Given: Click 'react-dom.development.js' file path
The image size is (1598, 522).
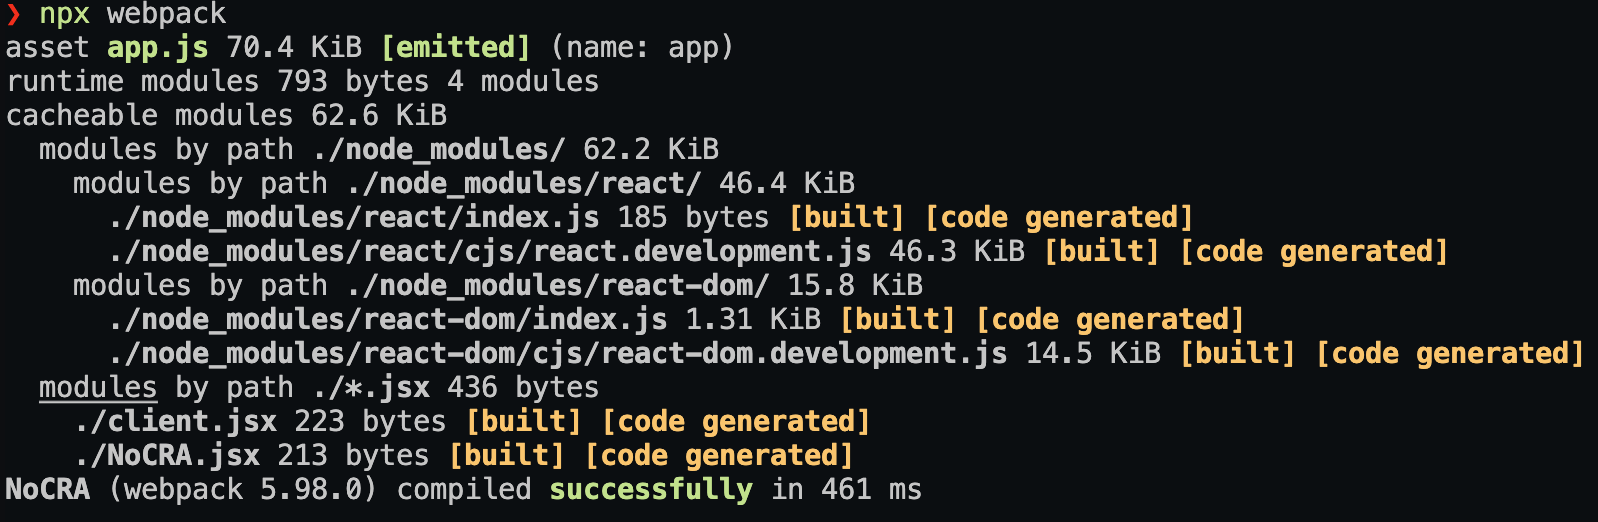Looking at the screenshot, I should (x=558, y=354).
